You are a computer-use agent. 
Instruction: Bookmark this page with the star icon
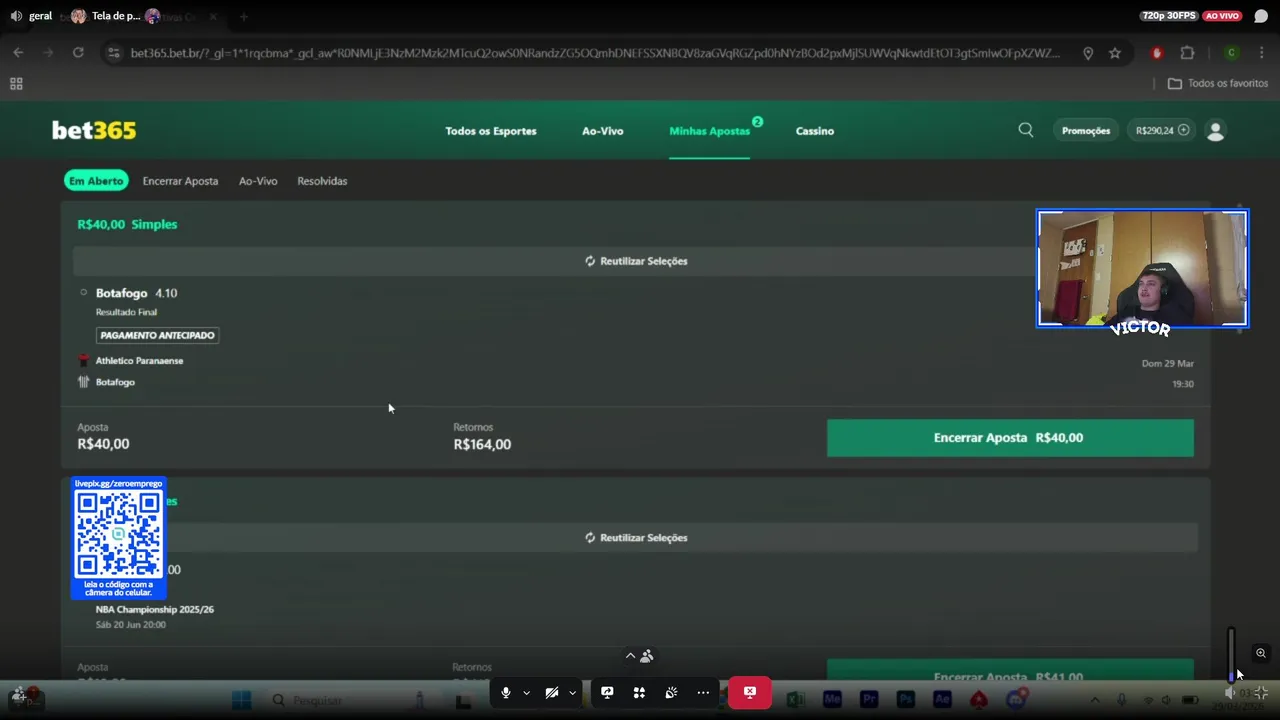[1115, 53]
